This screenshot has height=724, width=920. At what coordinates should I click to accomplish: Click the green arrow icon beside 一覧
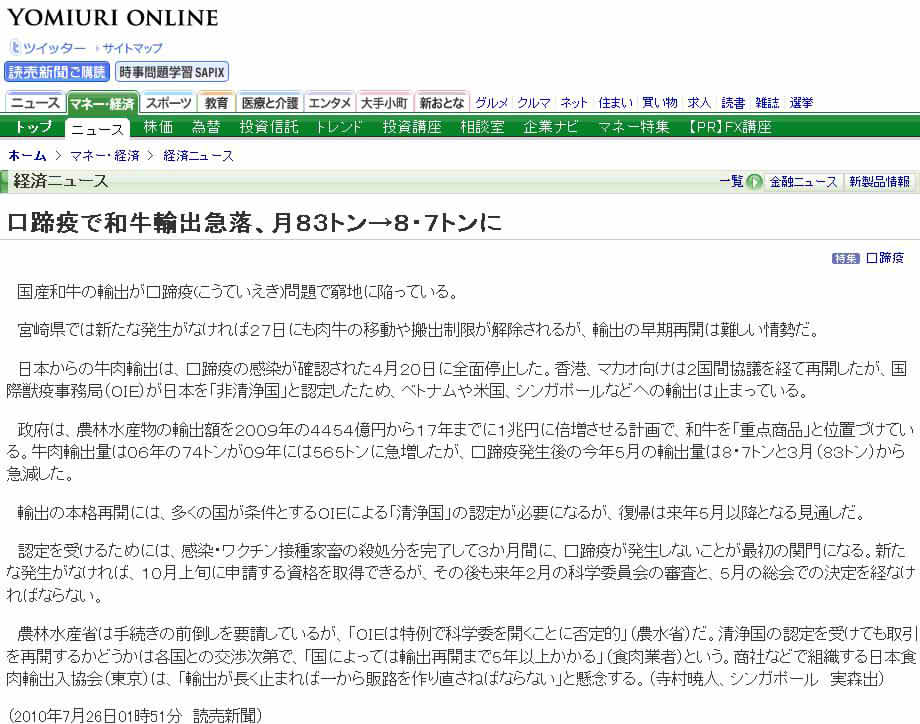point(754,181)
